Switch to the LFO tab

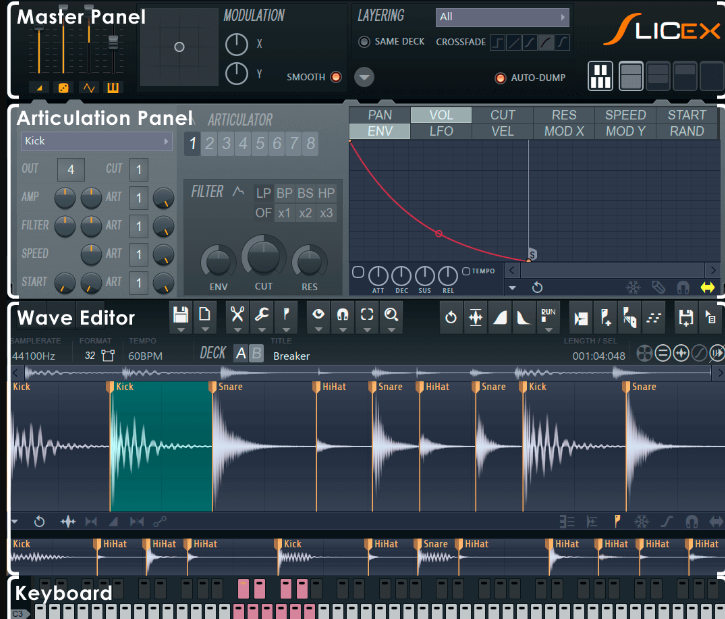click(x=441, y=131)
